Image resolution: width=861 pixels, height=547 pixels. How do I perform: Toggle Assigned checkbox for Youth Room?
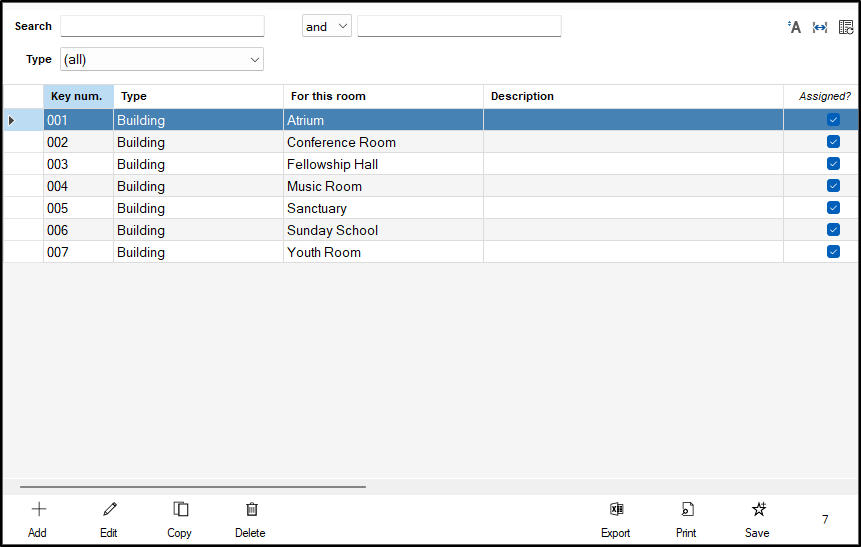[833, 252]
